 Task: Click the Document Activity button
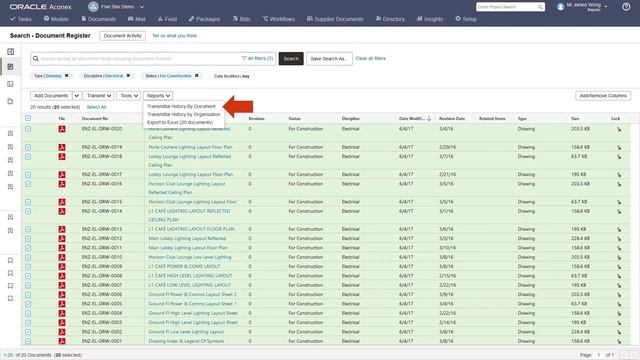pos(122,36)
